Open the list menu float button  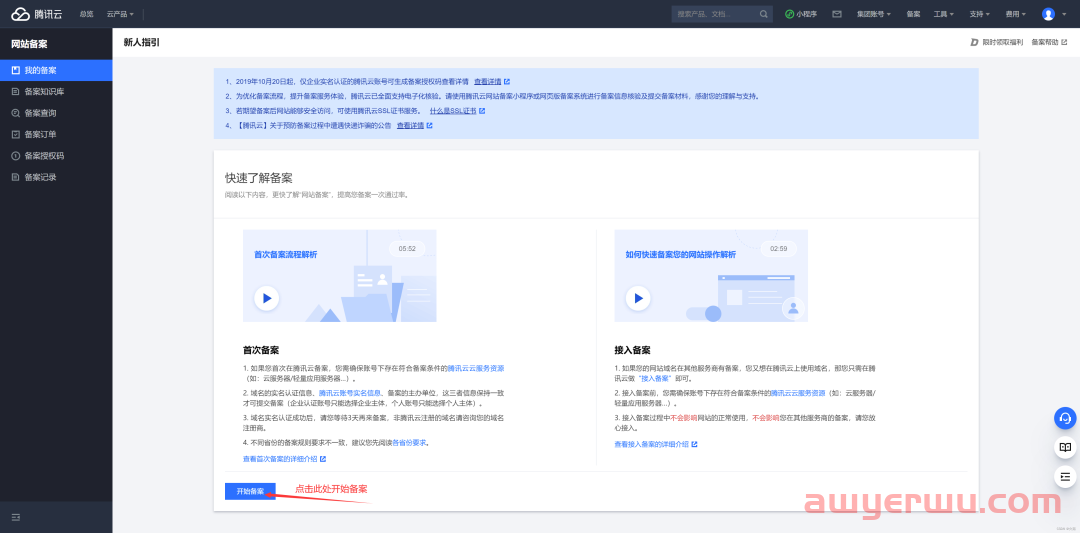click(x=1066, y=476)
